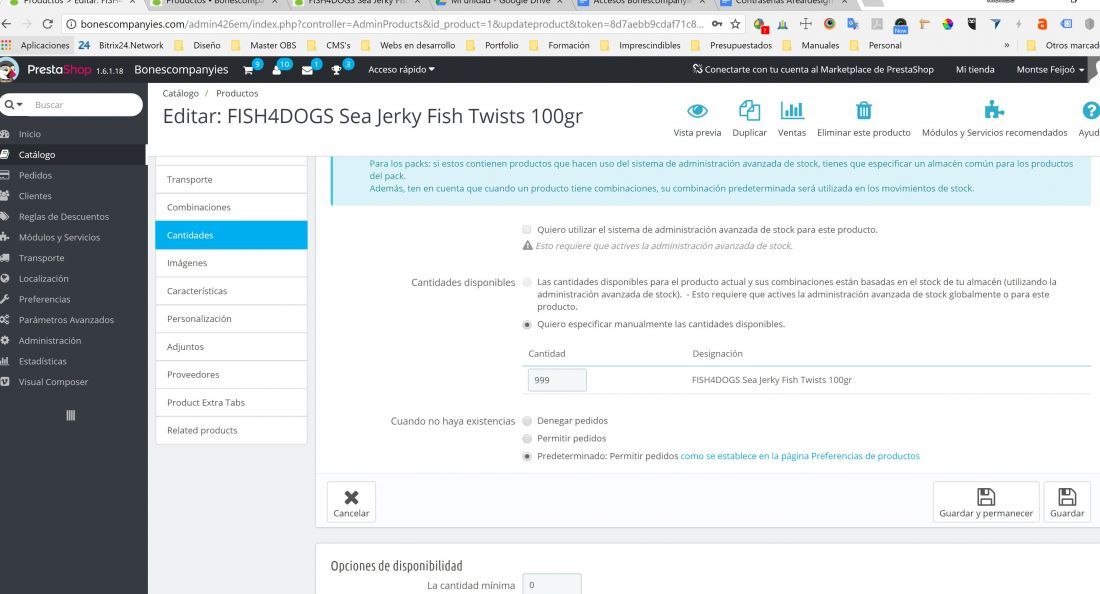Image resolution: width=1100 pixels, height=594 pixels.
Task: Click the Google Translate extension icon
Action: 853,24
